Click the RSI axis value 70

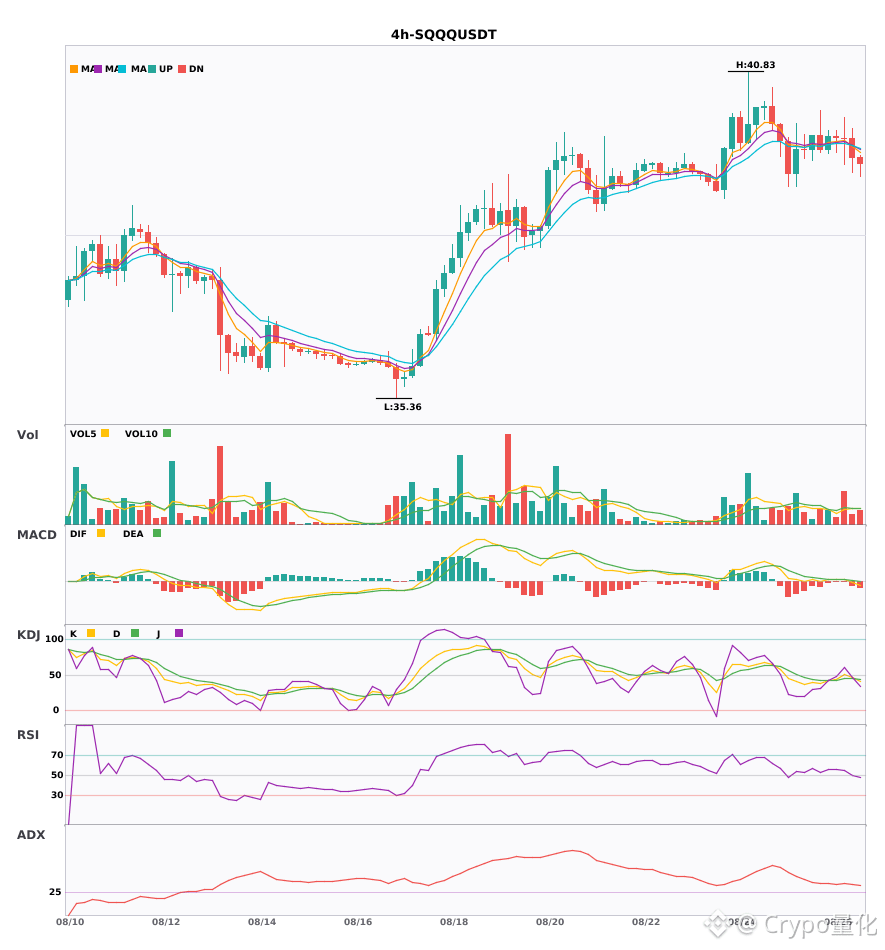click(57, 754)
